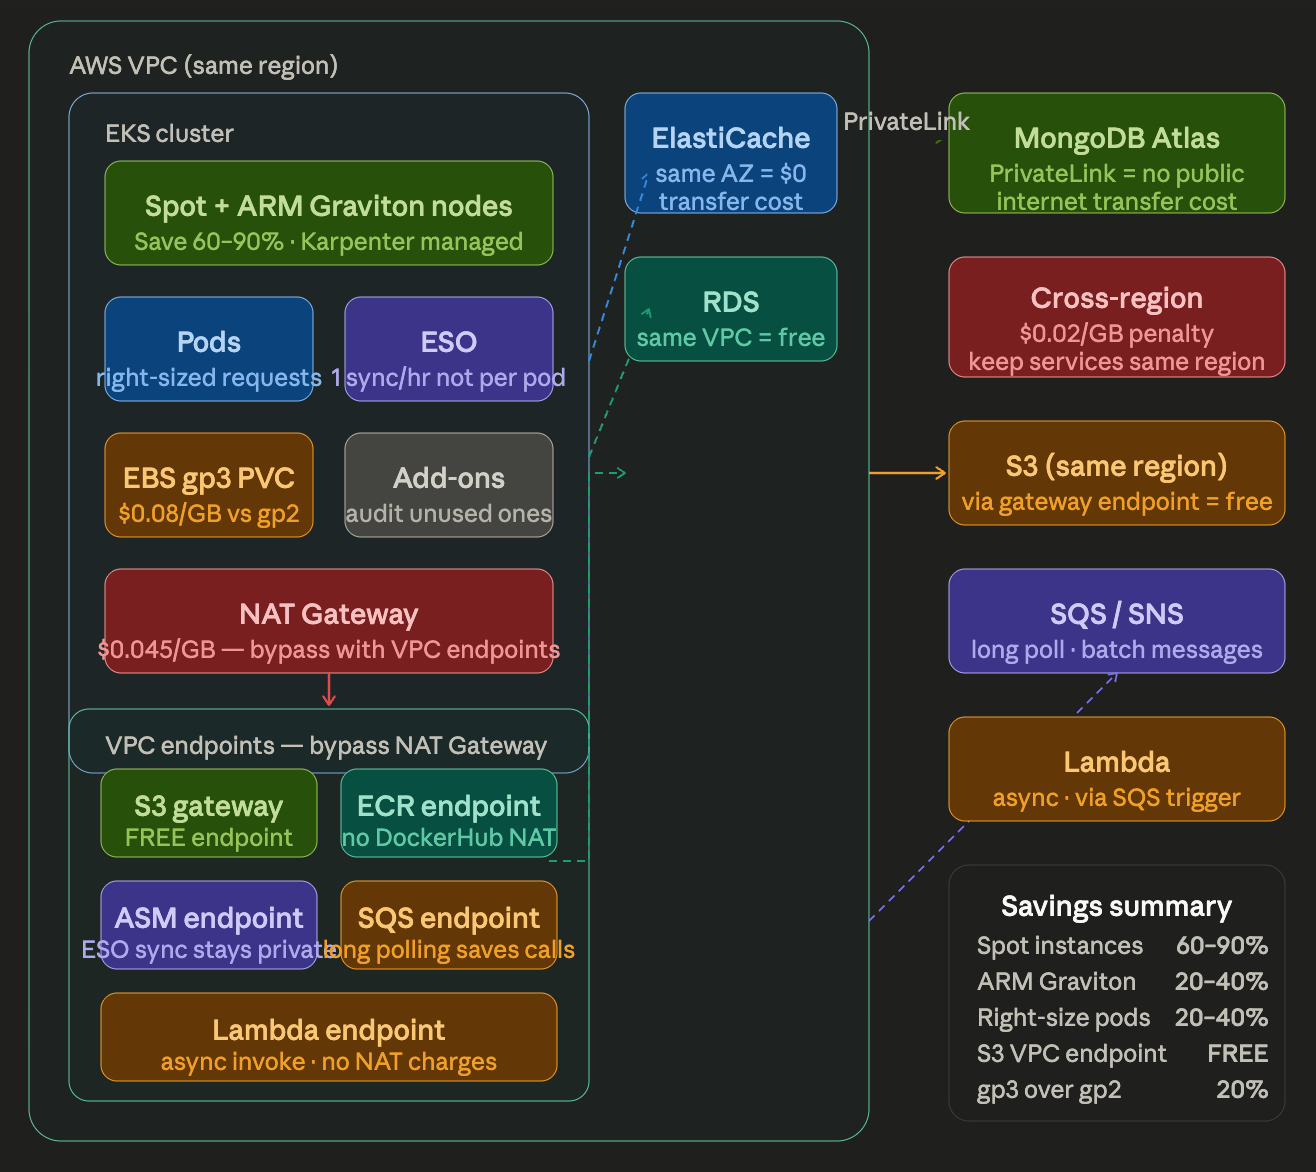The width and height of the screenshot is (1316, 1172).
Task: Select the ECR endpoint box
Action: point(449,813)
